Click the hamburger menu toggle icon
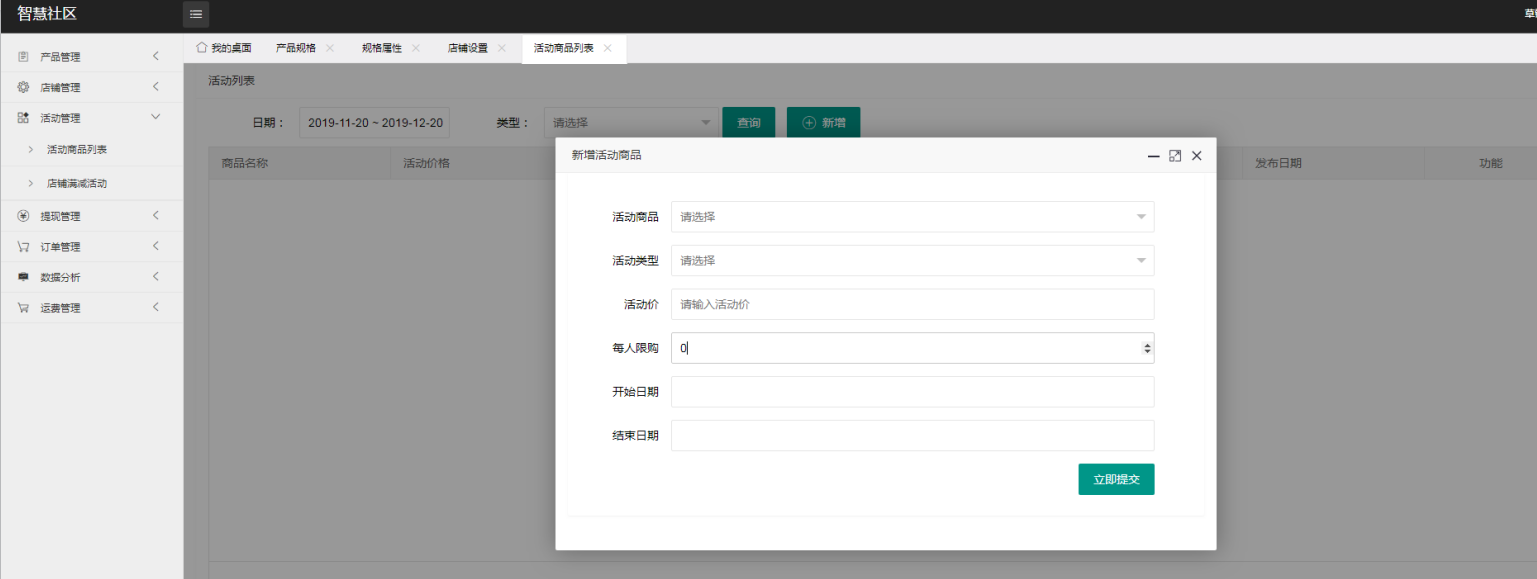The height and width of the screenshot is (579, 1537). [x=196, y=14]
